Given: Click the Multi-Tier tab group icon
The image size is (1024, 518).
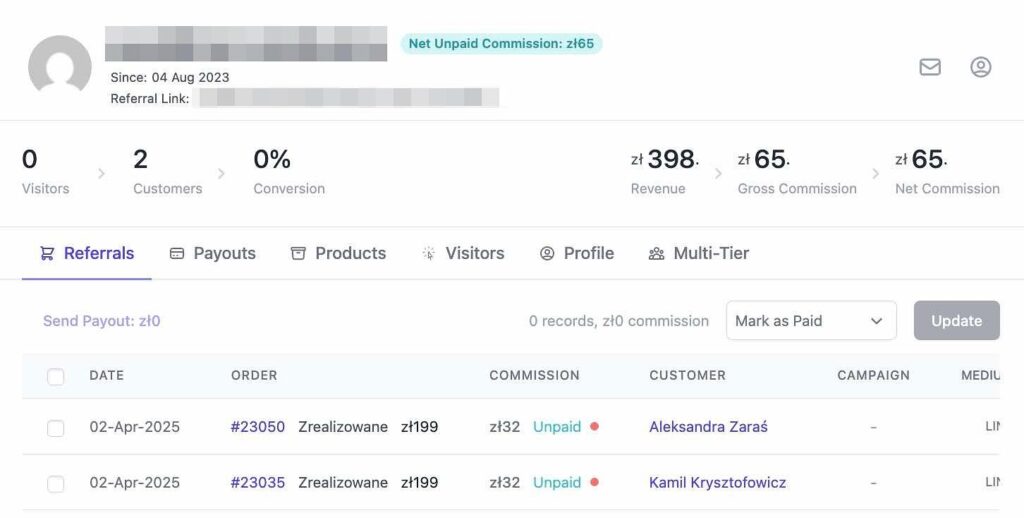Looking at the screenshot, I should pos(656,253).
